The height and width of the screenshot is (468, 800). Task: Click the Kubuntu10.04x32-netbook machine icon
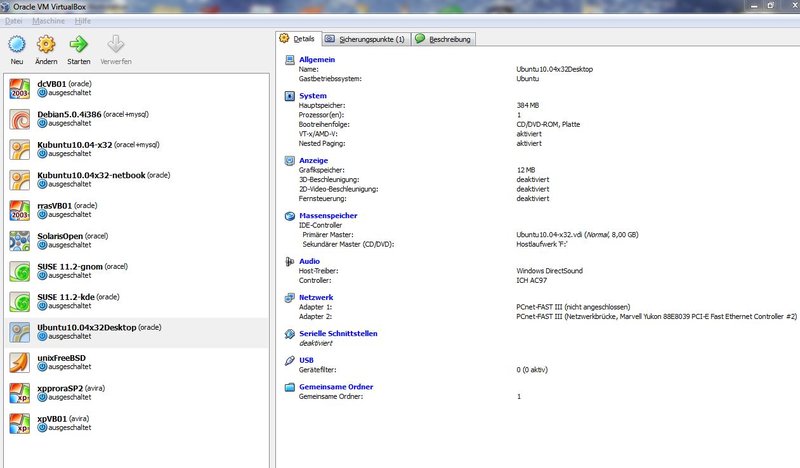click(20, 180)
